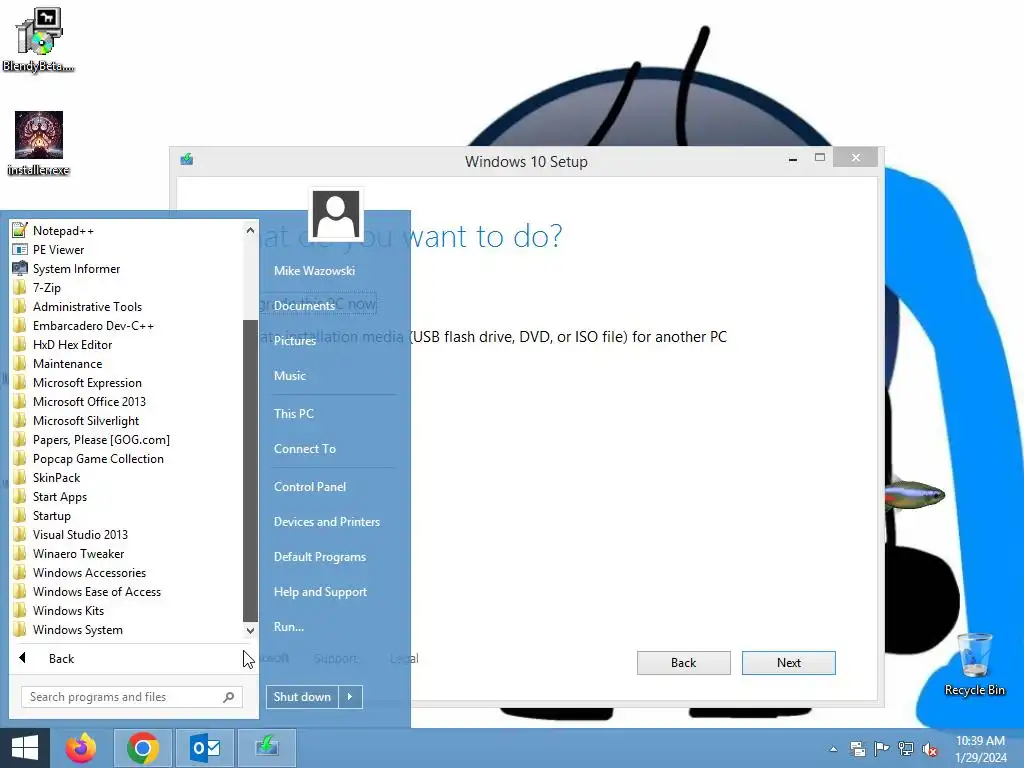Open This PC from the start menu
Image resolution: width=1024 pixels, height=768 pixels.
click(x=294, y=413)
